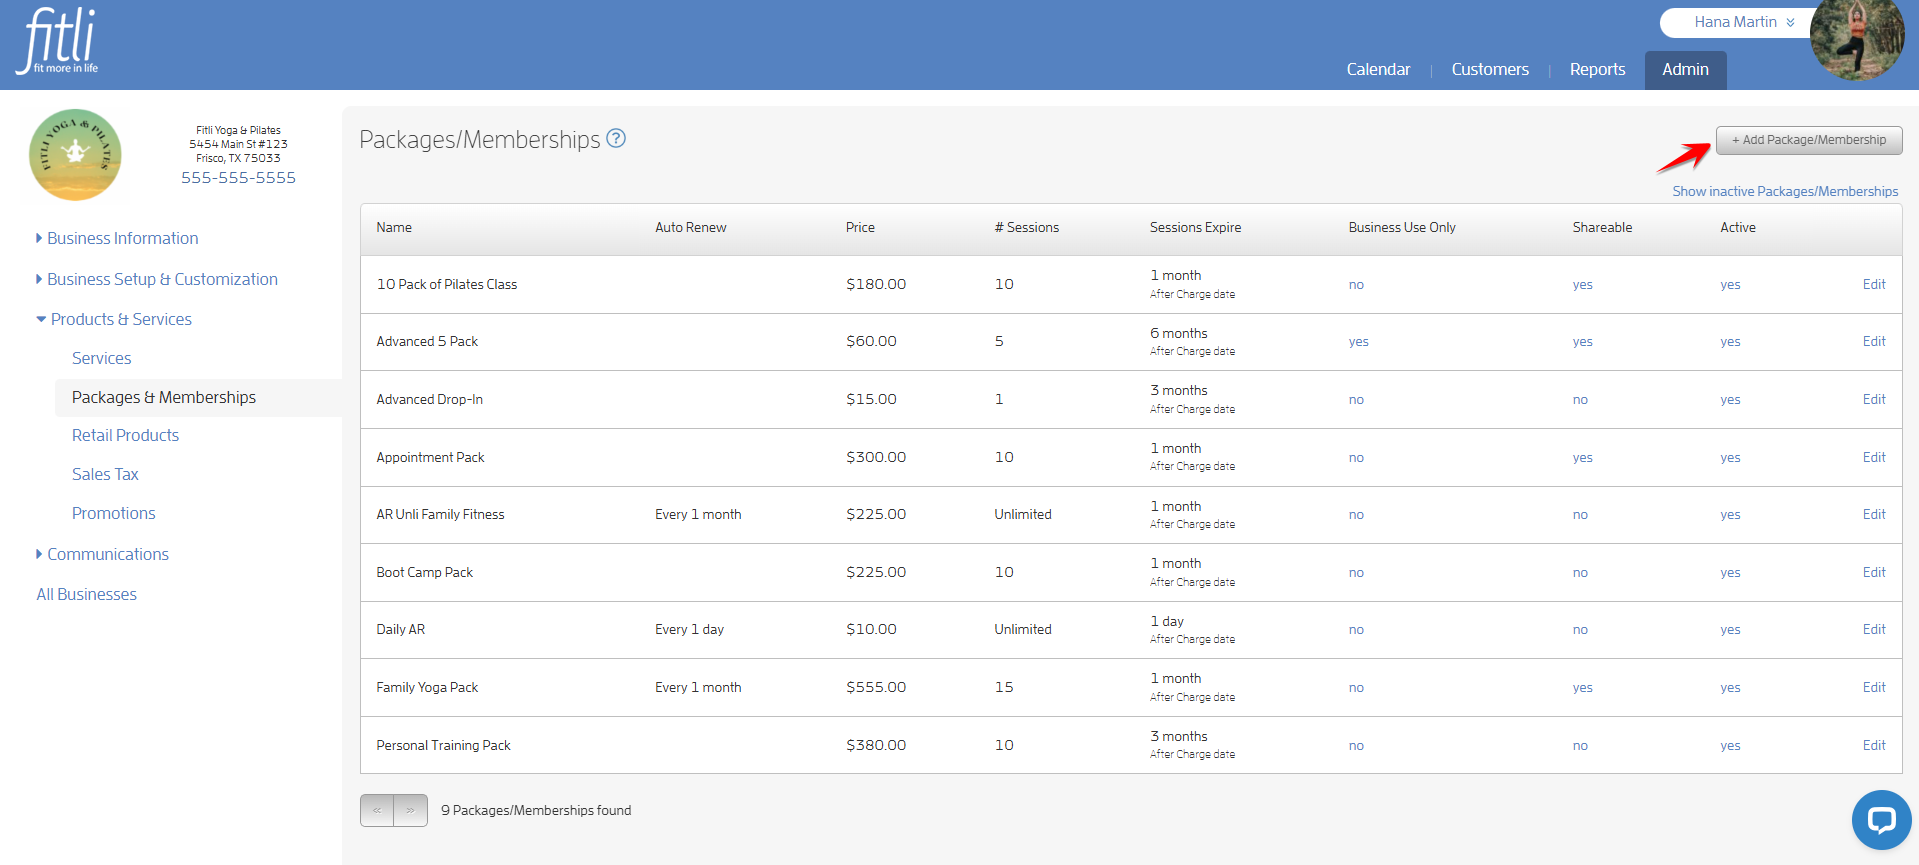
Task: Click 'Advanced 5 Pack' name
Action: [x=427, y=341]
